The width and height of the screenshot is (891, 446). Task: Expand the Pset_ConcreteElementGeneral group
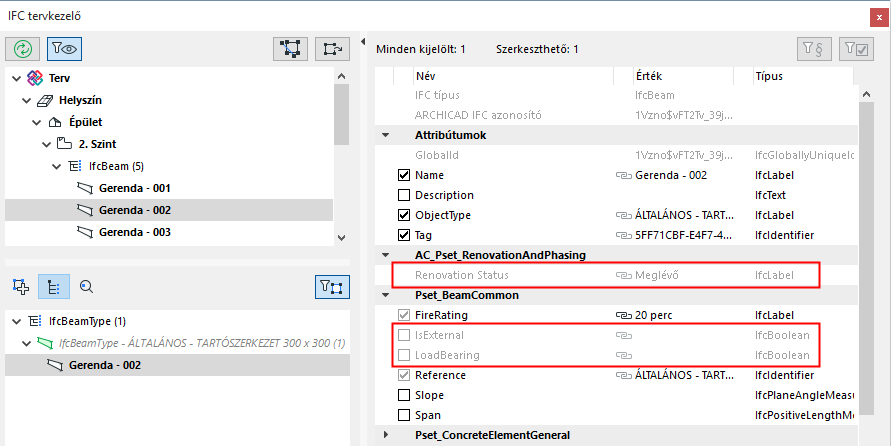click(x=385, y=435)
